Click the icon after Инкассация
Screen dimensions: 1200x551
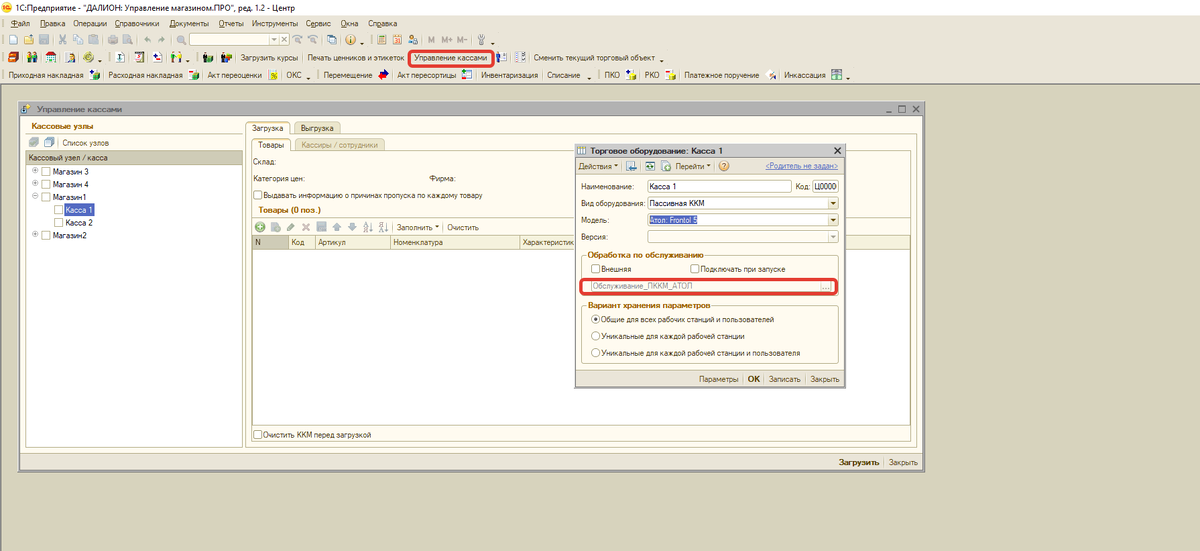pyautogui.click(x=836, y=75)
